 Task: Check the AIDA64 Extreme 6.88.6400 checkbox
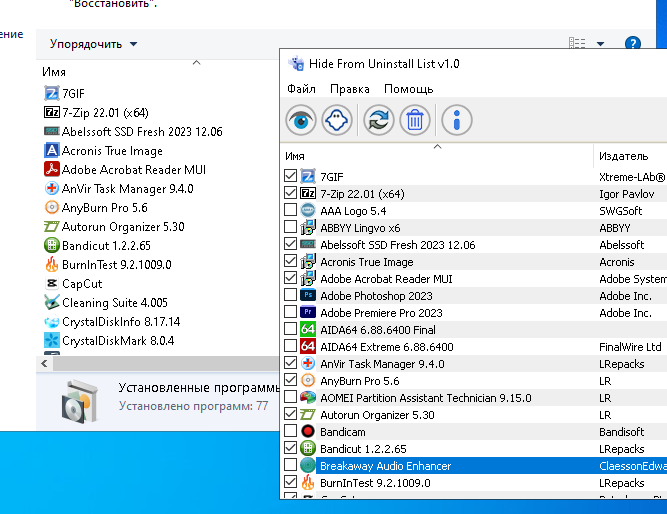pyautogui.click(x=291, y=346)
